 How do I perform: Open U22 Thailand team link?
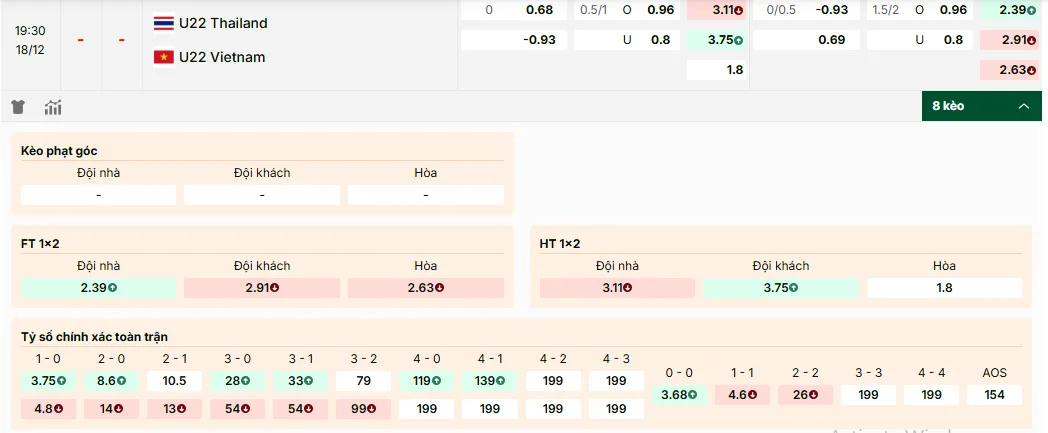click(x=223, y=23)
